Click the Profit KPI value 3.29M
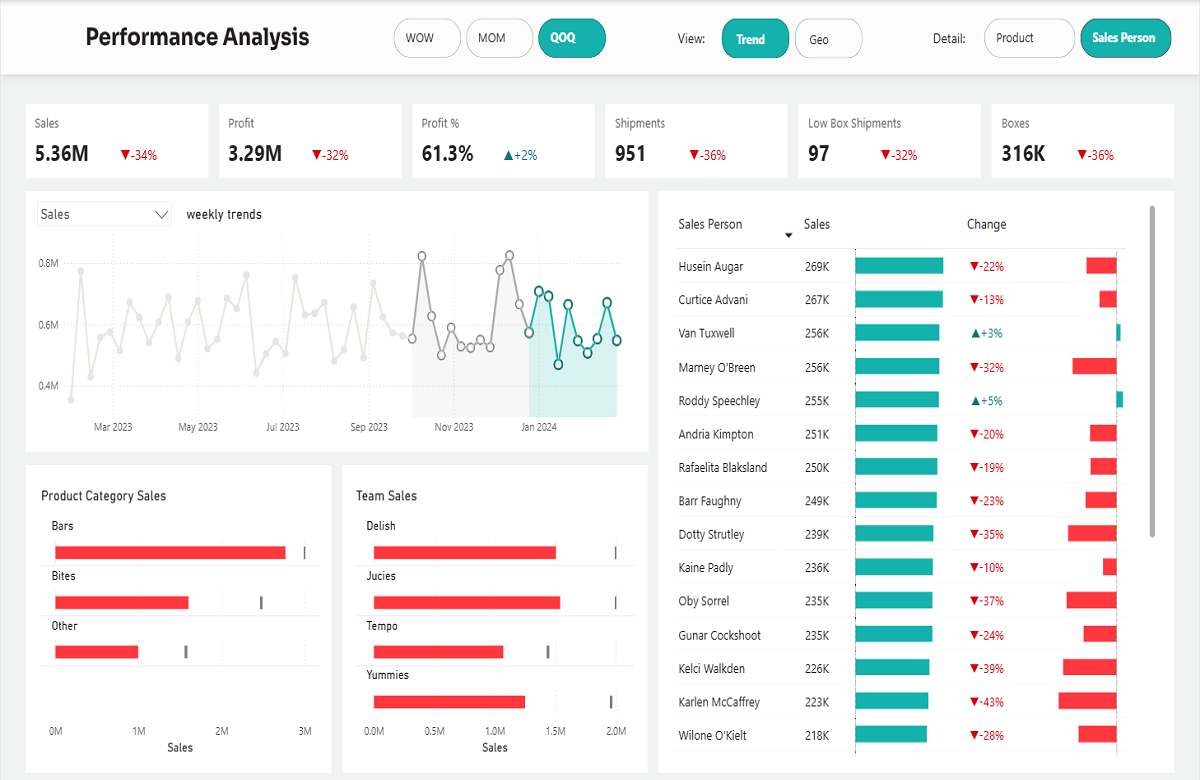 [x=255, y=154]
